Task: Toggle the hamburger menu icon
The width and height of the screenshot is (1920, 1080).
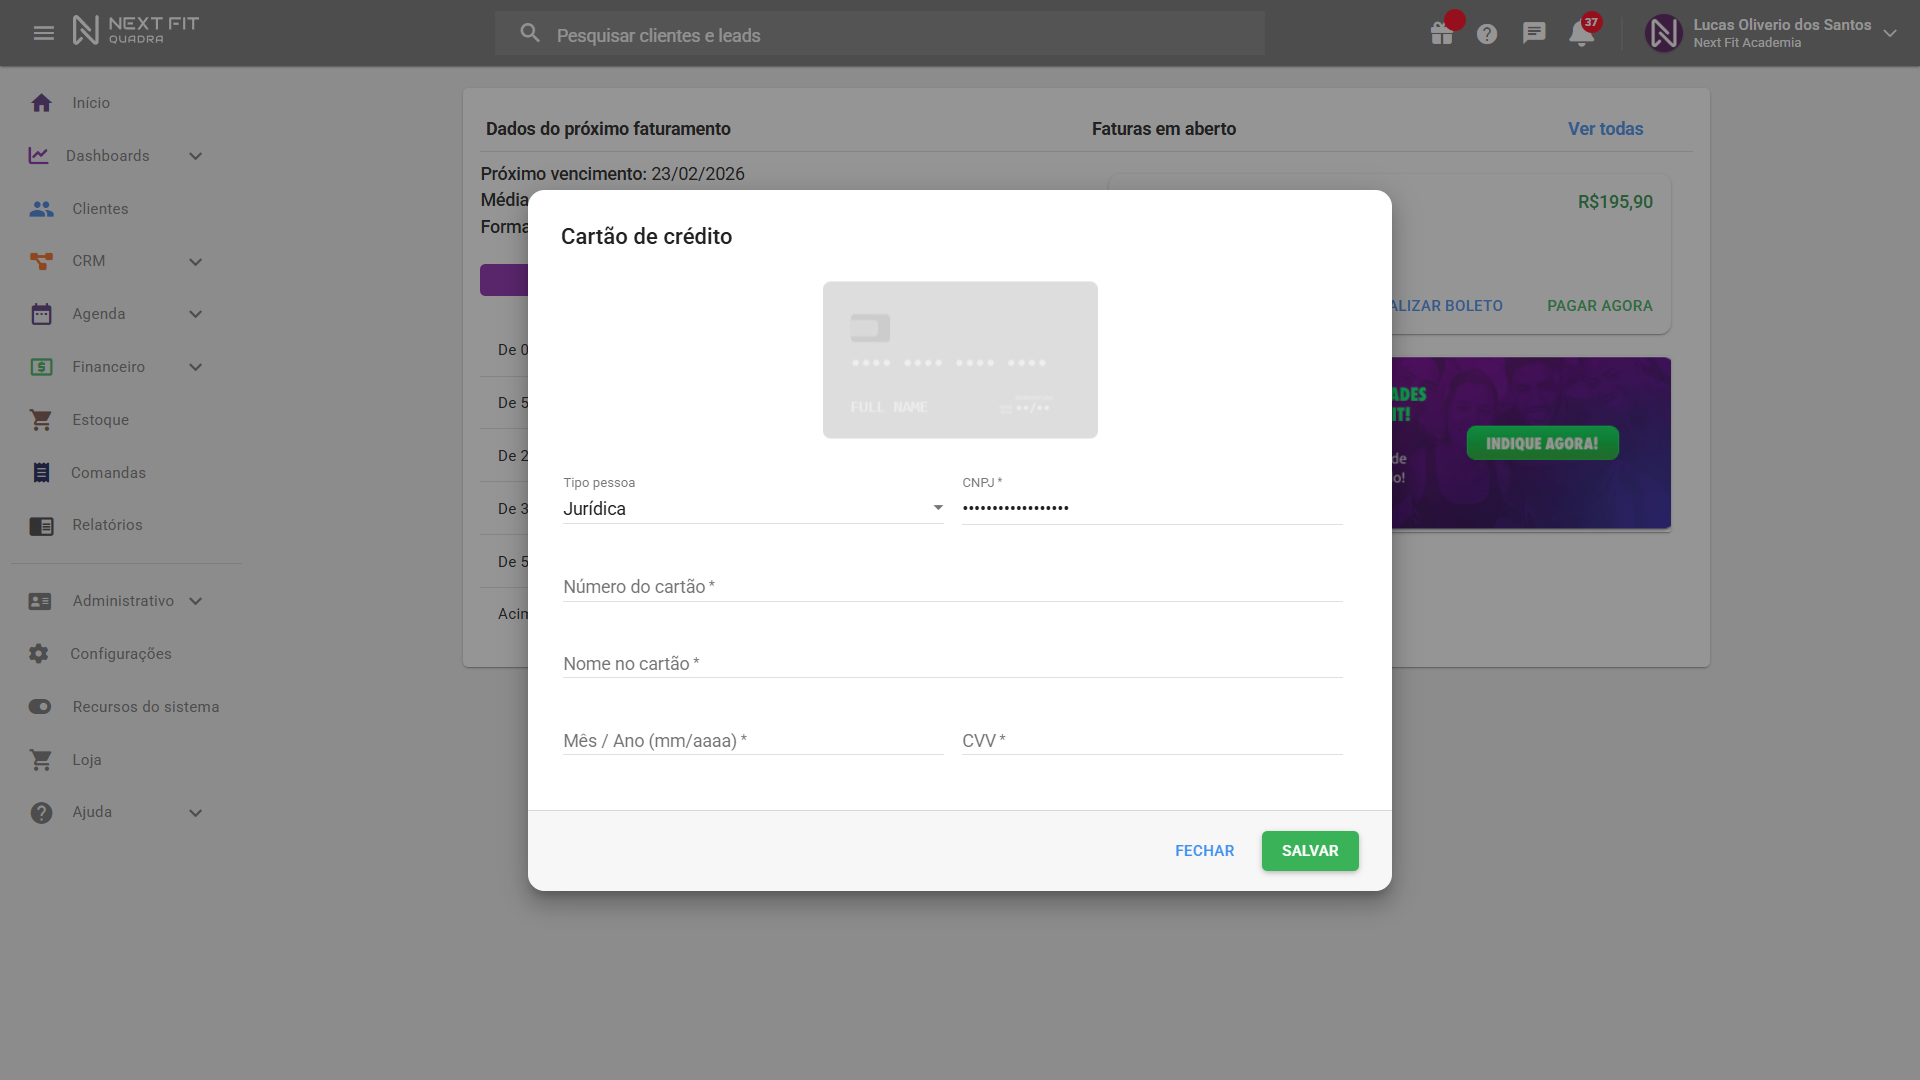Action: [44, 33]
